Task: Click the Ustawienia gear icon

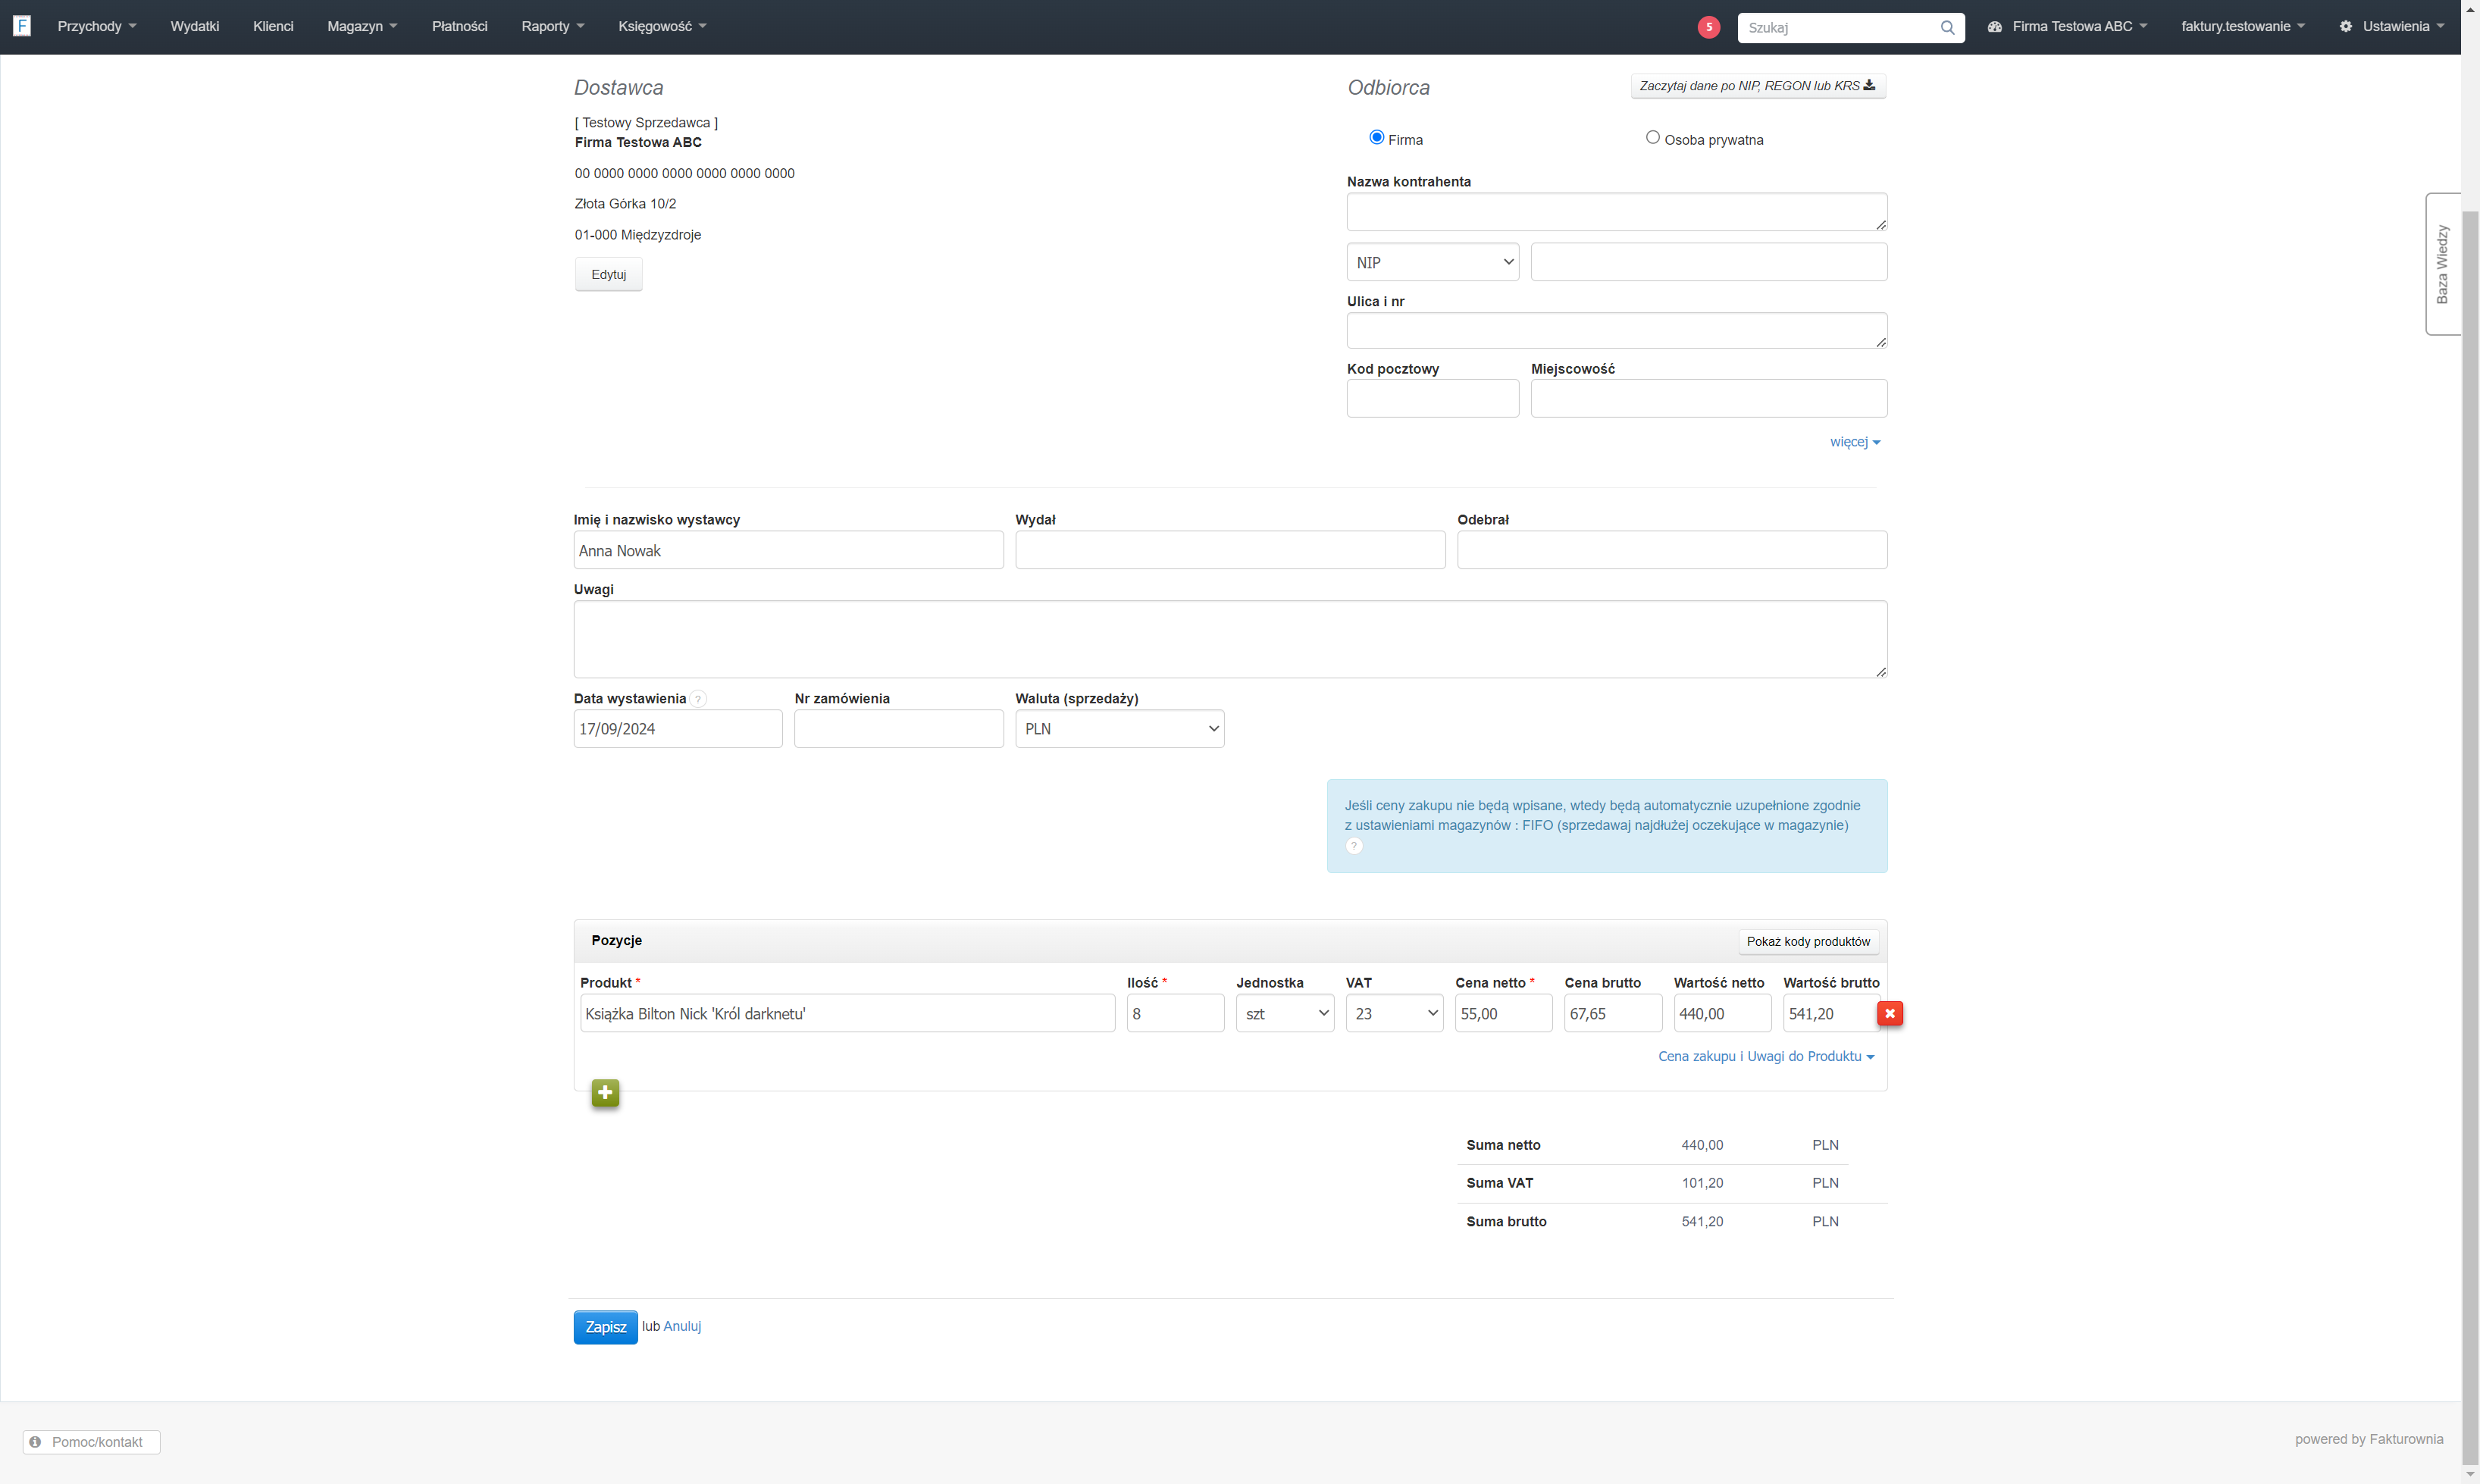Action: pos(2345,27)
